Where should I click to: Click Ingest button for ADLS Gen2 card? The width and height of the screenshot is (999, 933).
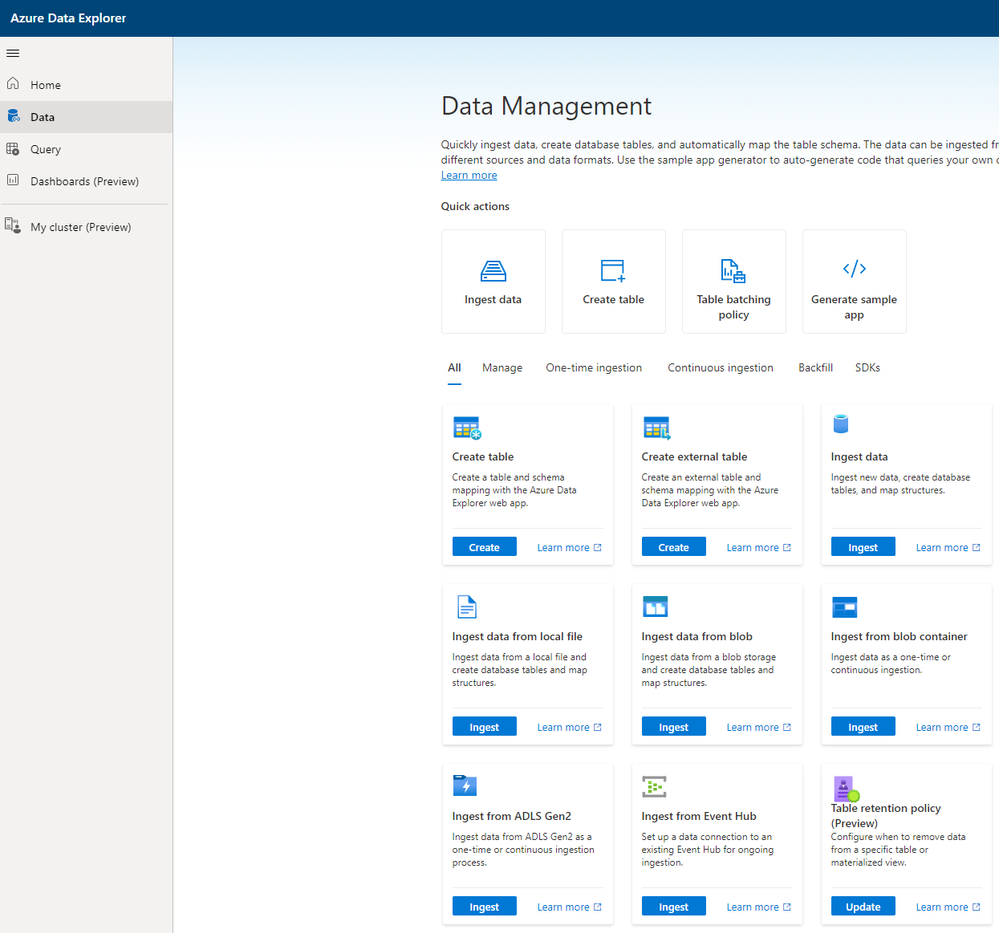click(x=484, y=906)
